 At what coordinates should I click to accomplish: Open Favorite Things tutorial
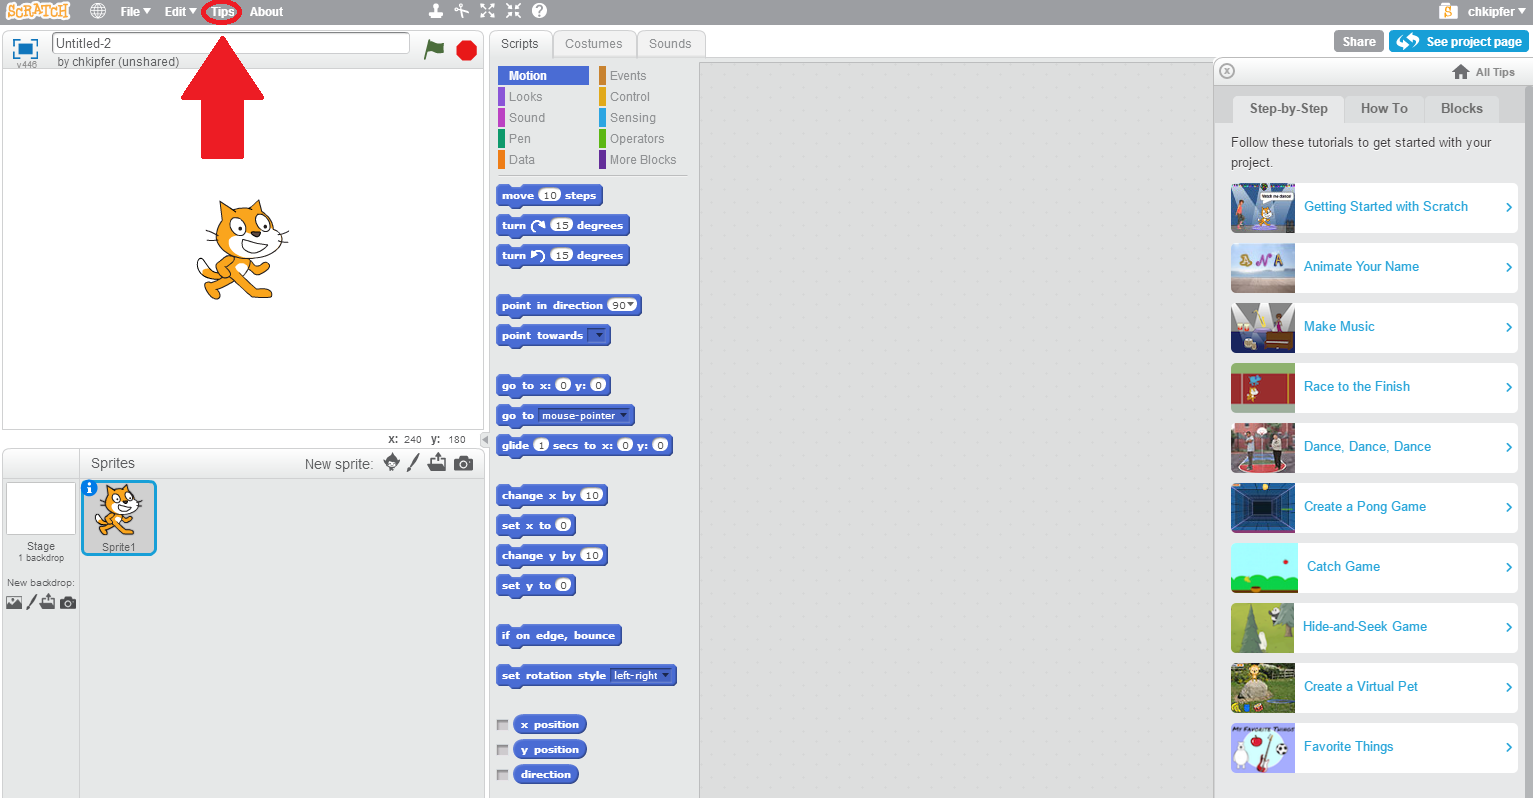pos(1374,747)
